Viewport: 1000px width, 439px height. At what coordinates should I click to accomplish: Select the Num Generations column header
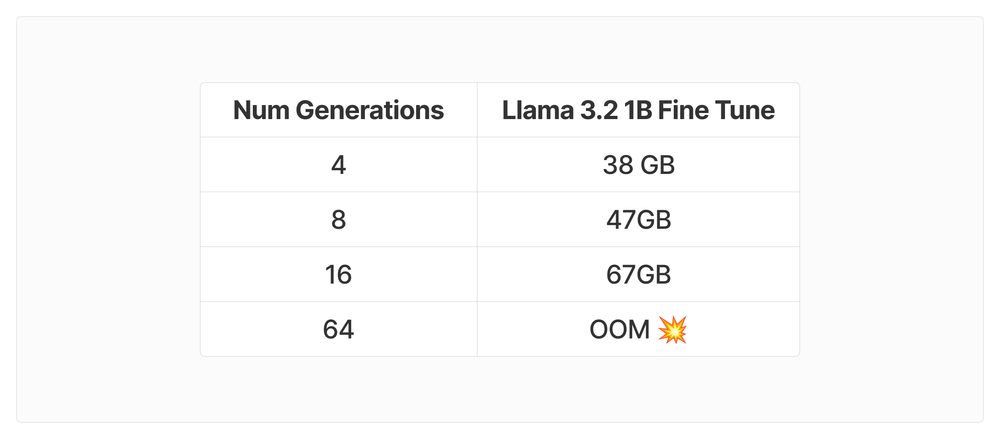point(338,110)
